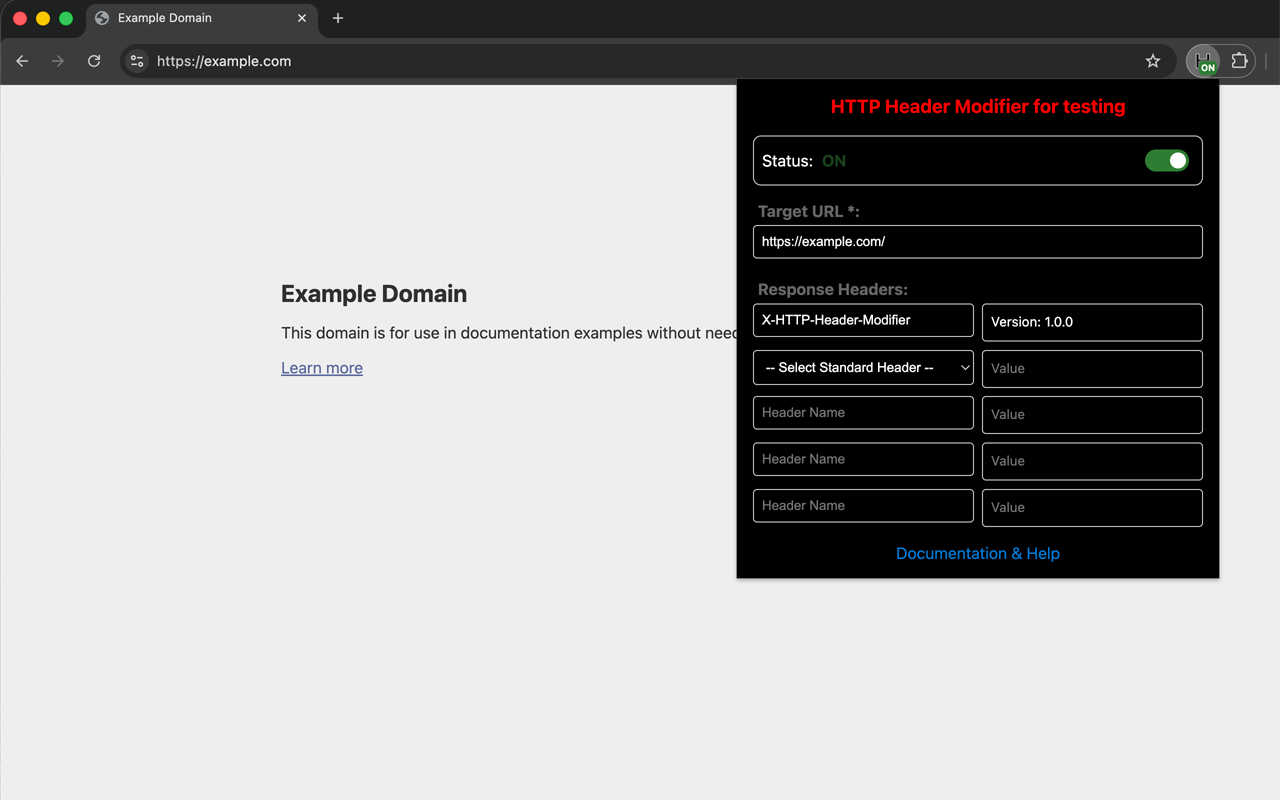Click the Target URL label

coord(809,212)
